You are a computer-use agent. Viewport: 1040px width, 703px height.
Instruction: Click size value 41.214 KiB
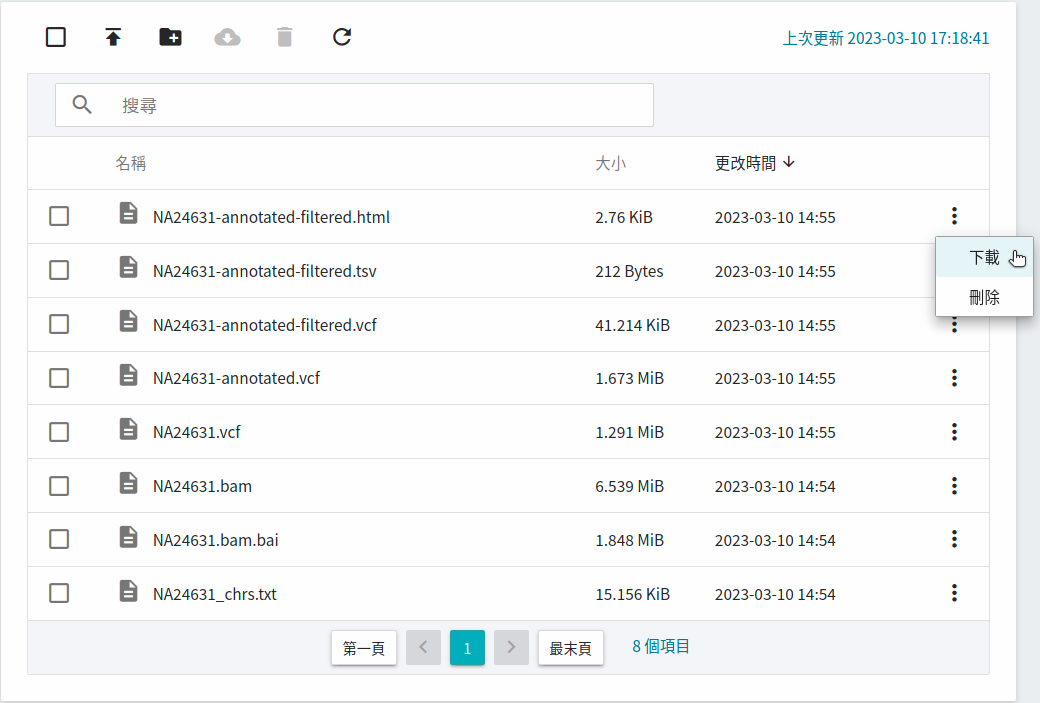coord(632,326)
